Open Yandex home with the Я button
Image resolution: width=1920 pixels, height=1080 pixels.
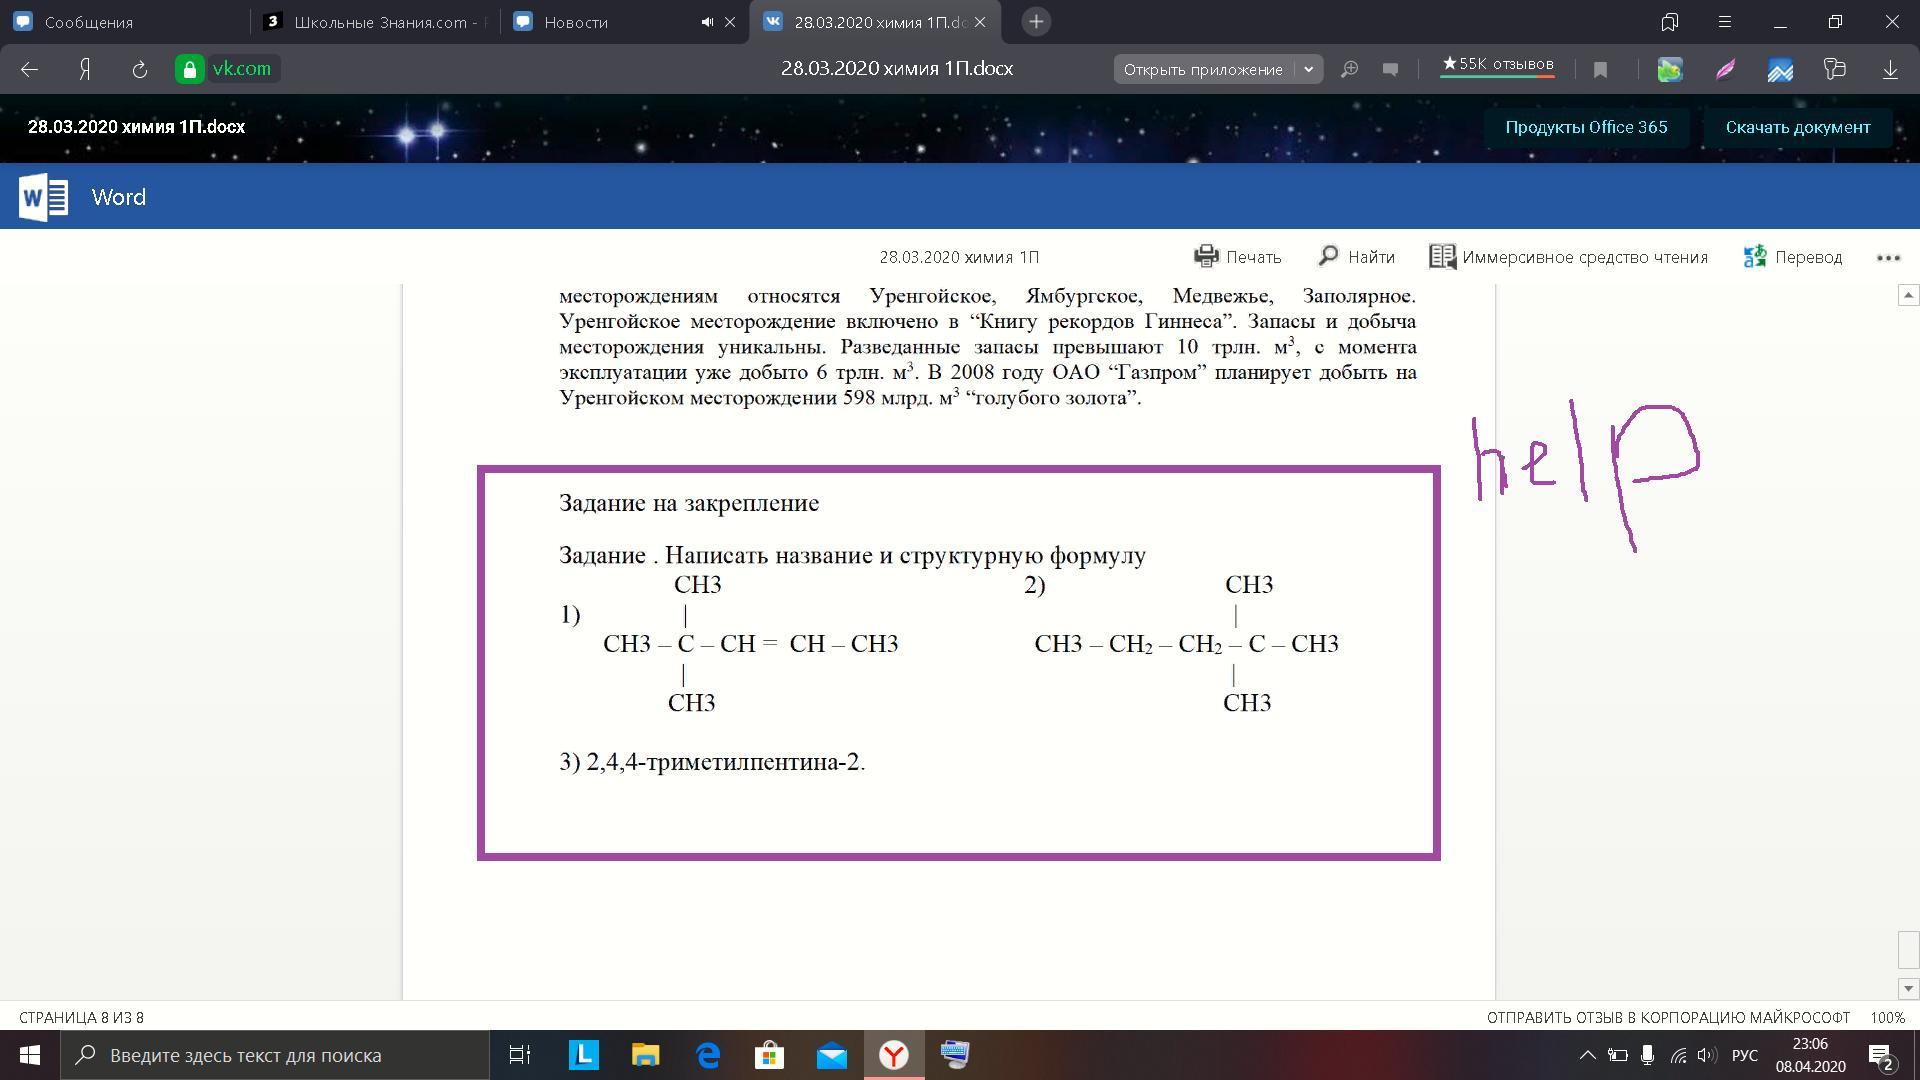(85, 69)
